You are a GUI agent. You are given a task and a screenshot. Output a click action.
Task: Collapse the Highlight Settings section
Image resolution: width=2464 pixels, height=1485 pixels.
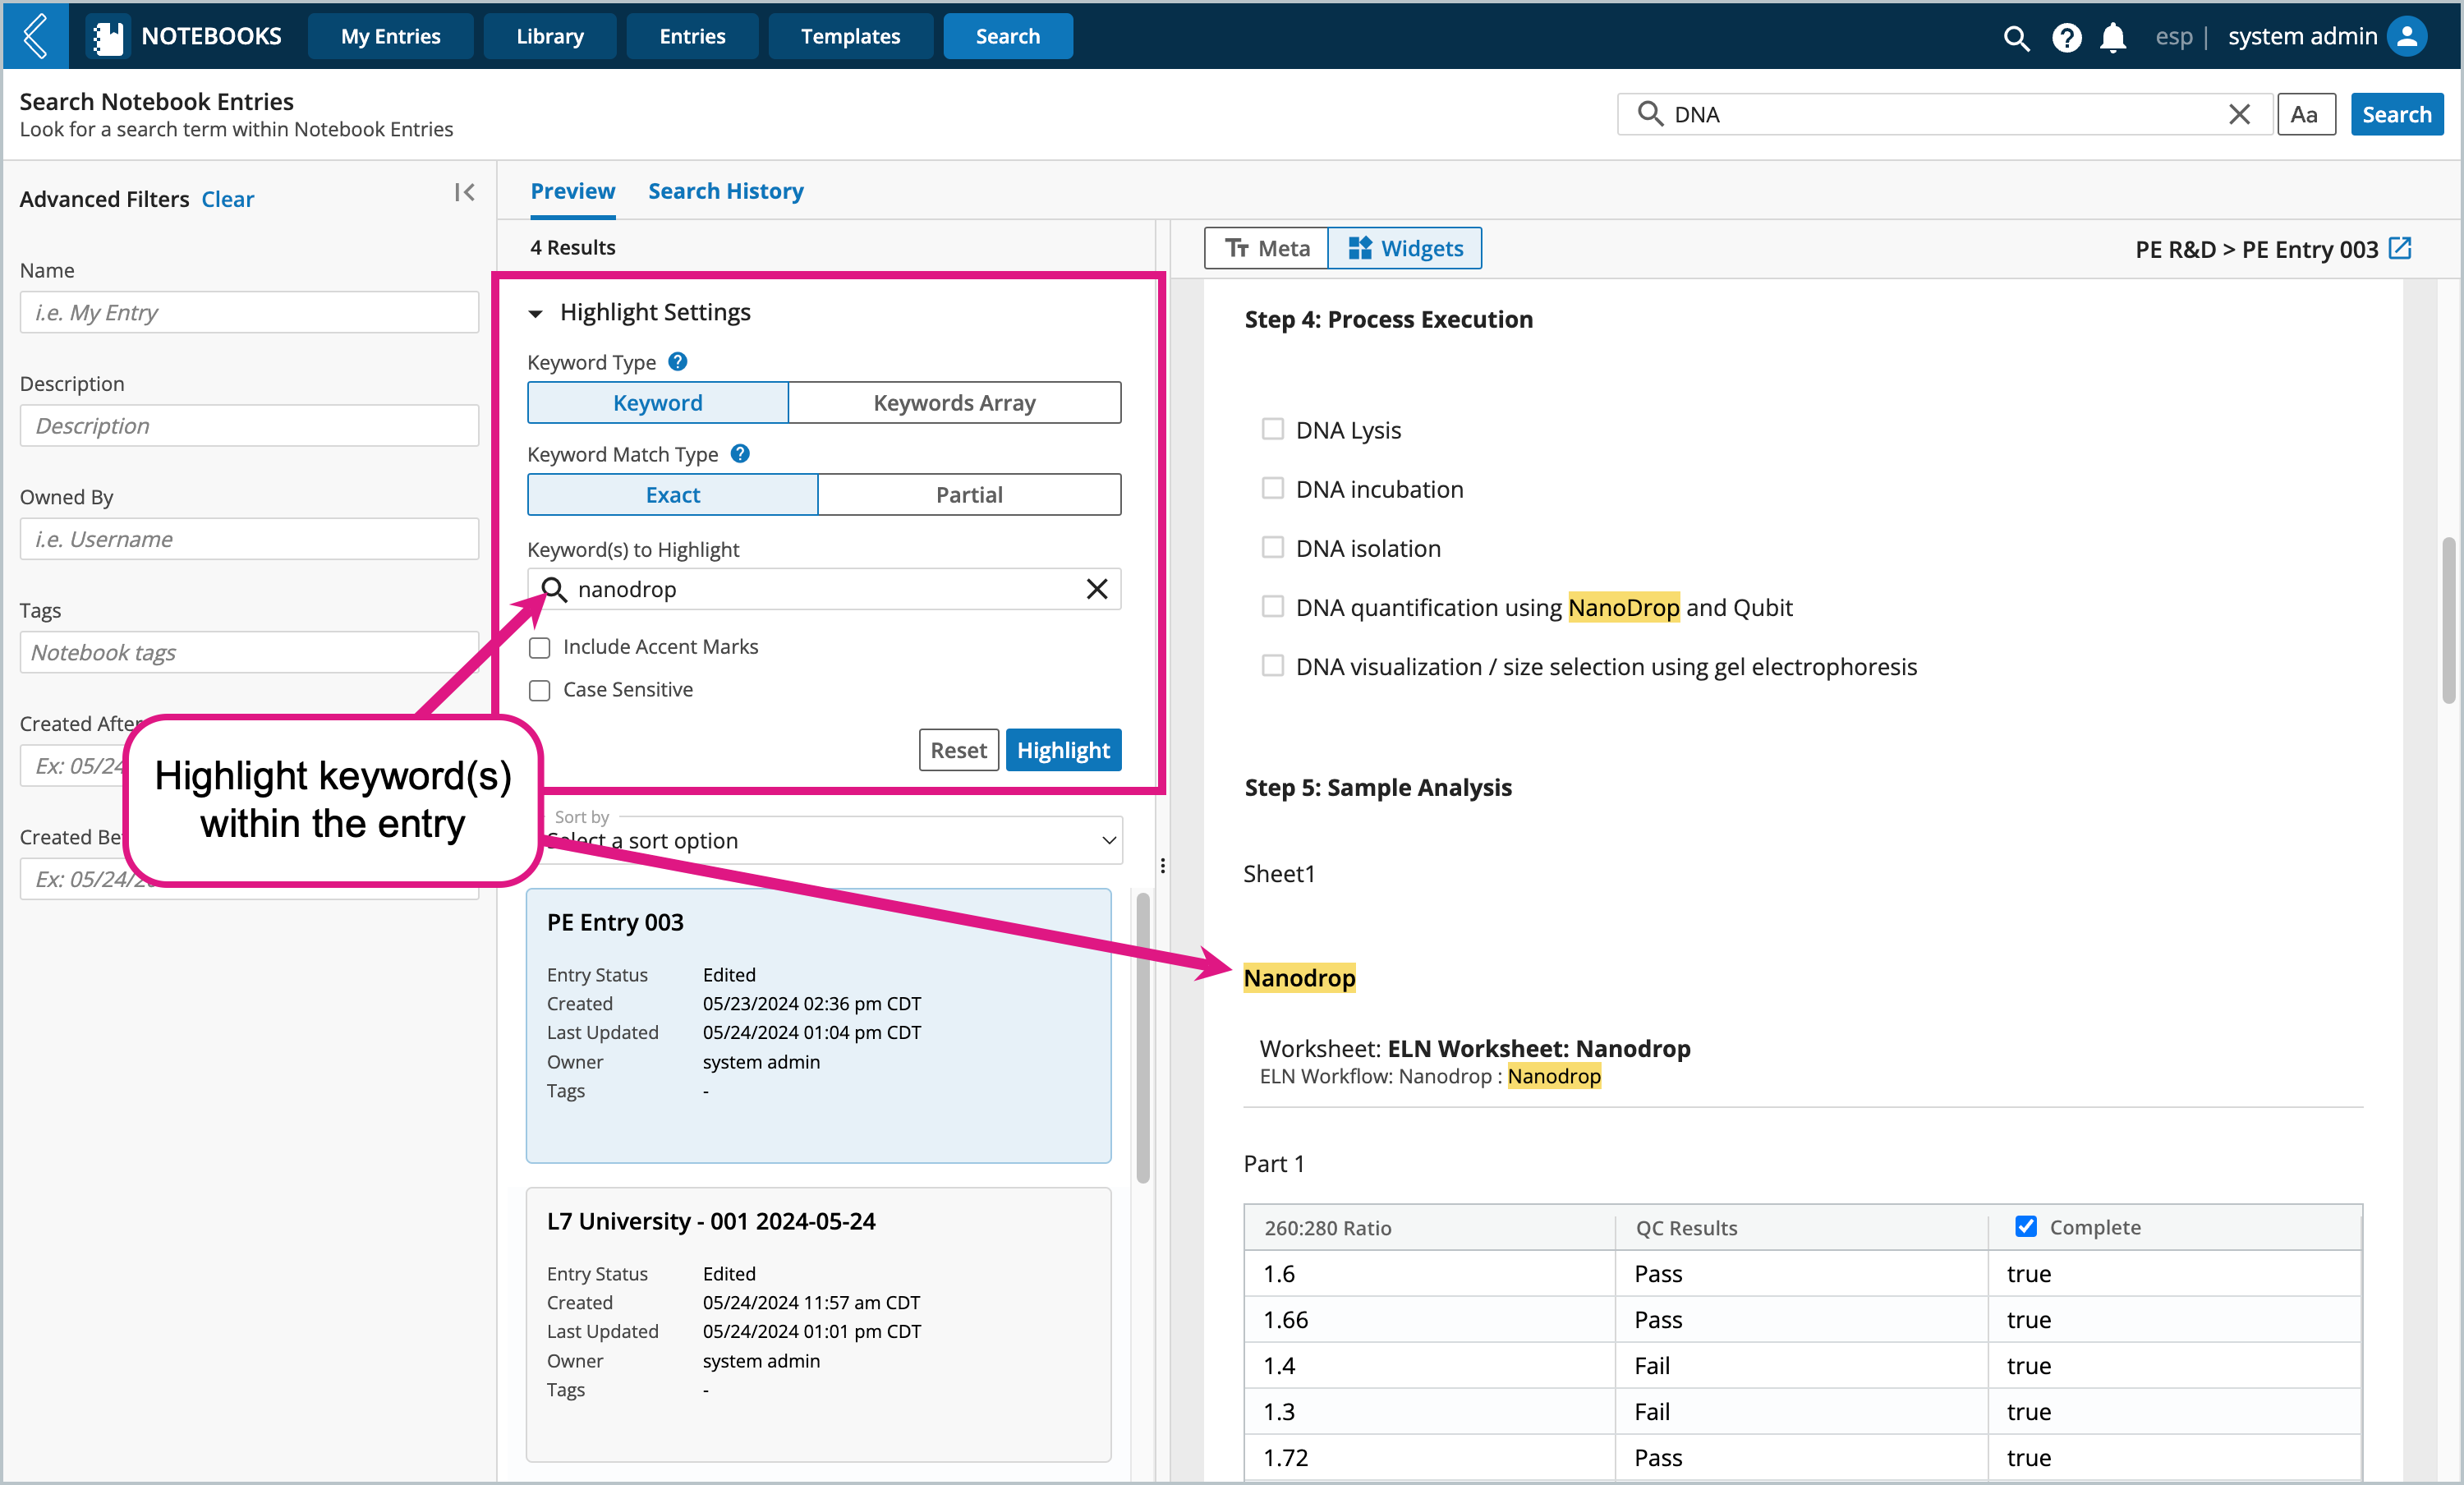(536, 313)
